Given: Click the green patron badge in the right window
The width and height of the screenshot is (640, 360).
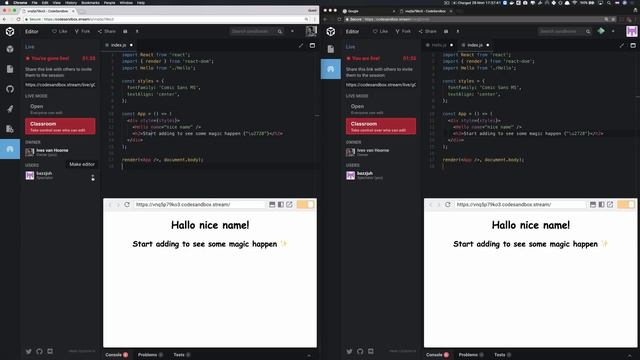Looking at the screenshot, I should pyautogui.click(x=601, y=31).
